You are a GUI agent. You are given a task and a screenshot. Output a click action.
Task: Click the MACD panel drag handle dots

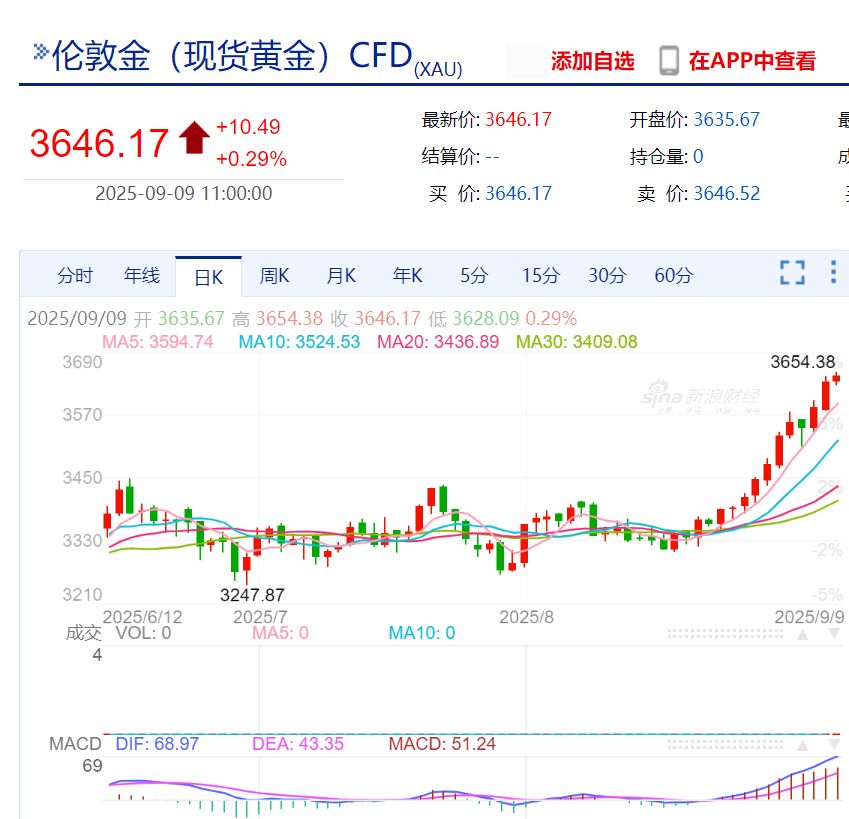point(725,745)
